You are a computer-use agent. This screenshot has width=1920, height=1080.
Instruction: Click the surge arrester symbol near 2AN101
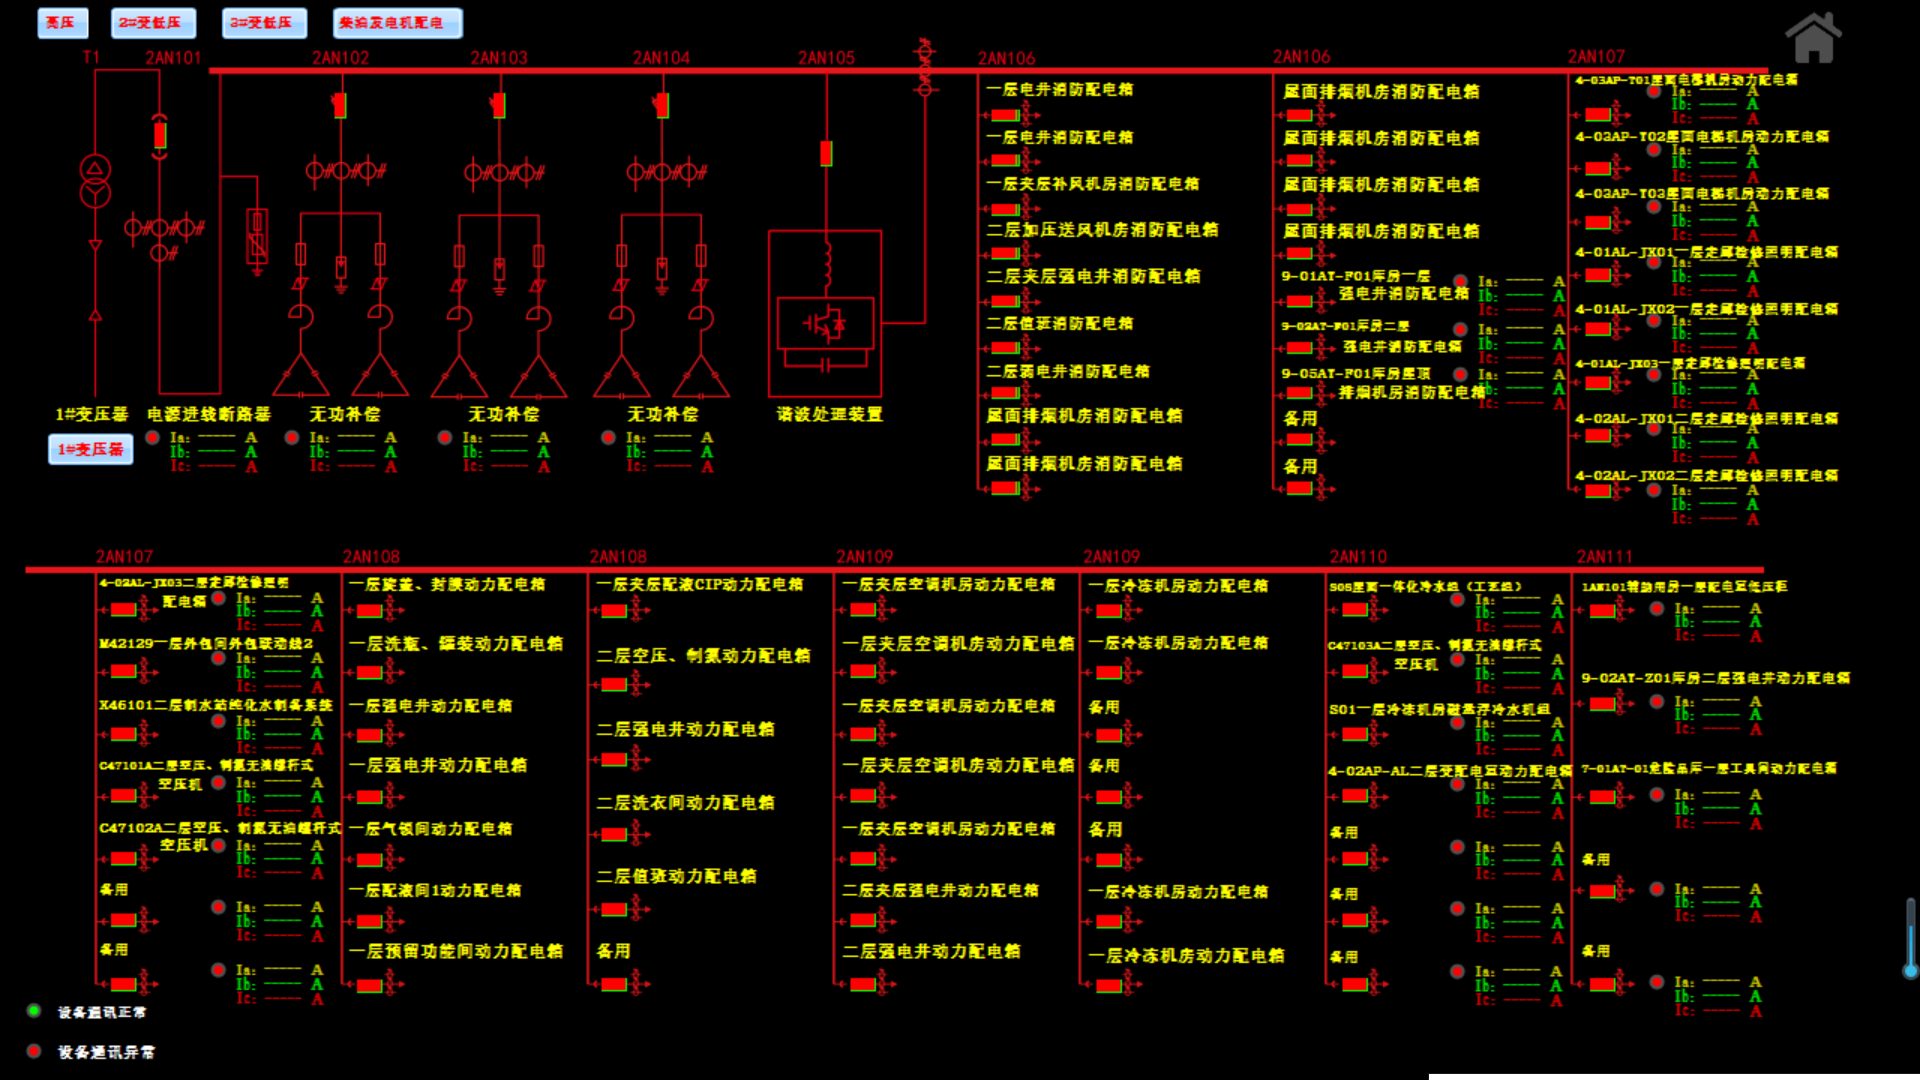[257, 236]
